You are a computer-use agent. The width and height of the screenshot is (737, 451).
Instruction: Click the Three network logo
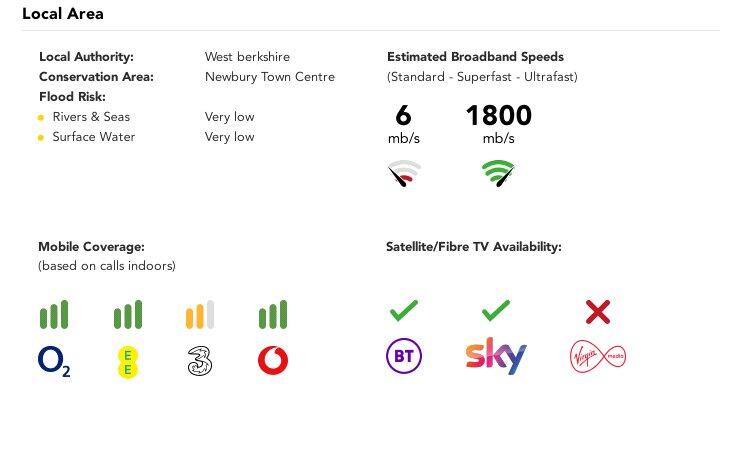click(200, 361)
